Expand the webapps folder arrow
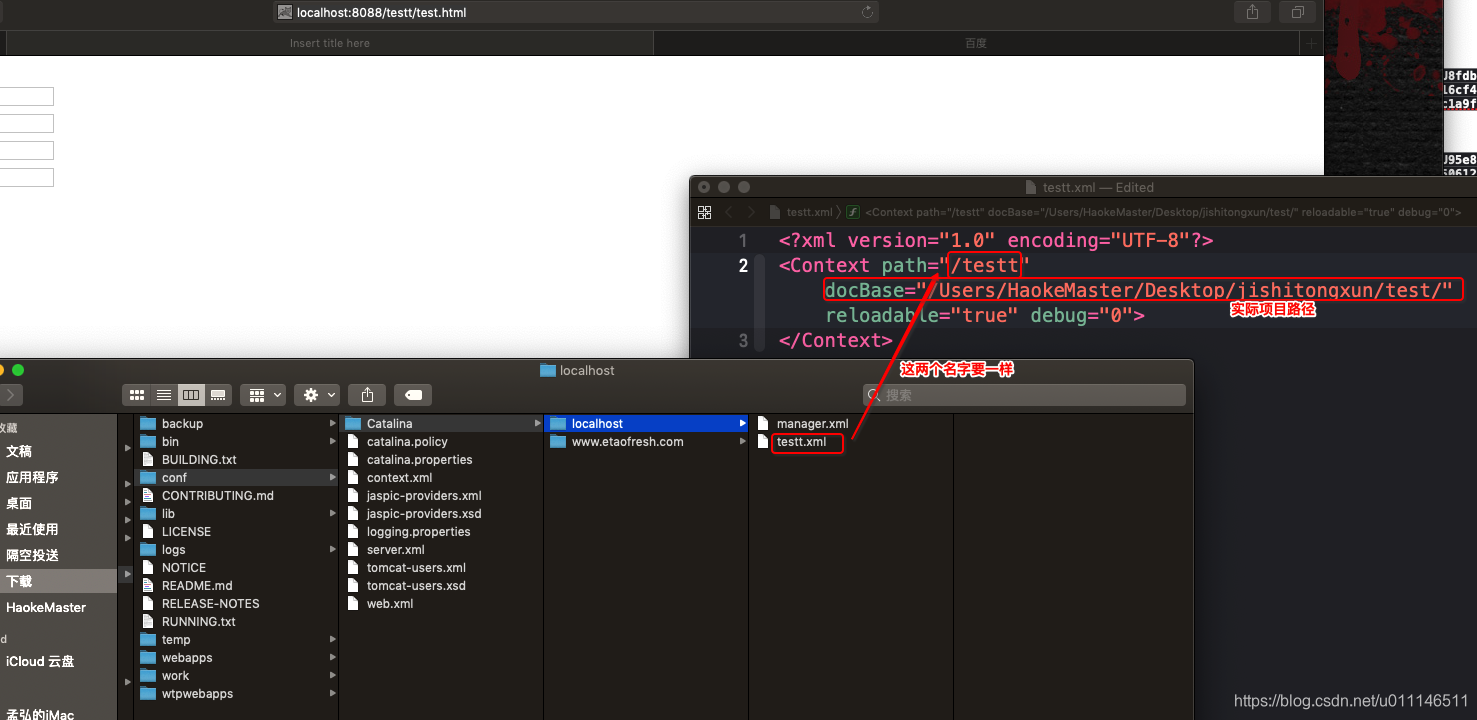The height and width of the screenshot is (720, 1477). (x=332, y=657)
